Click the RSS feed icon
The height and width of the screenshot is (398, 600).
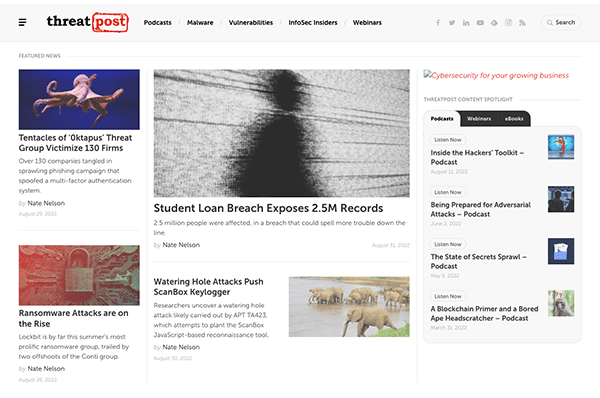(x=522, y=23)
